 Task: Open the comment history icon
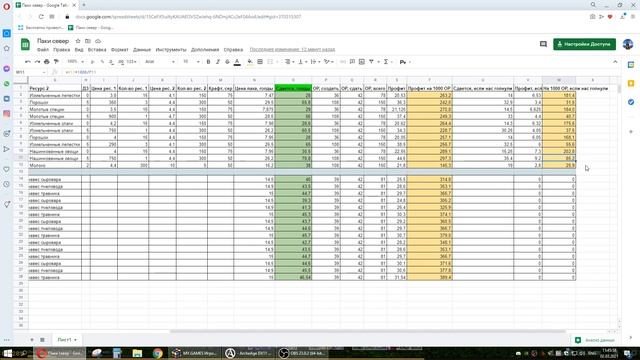pyautogui.click(x=543, y=44)
